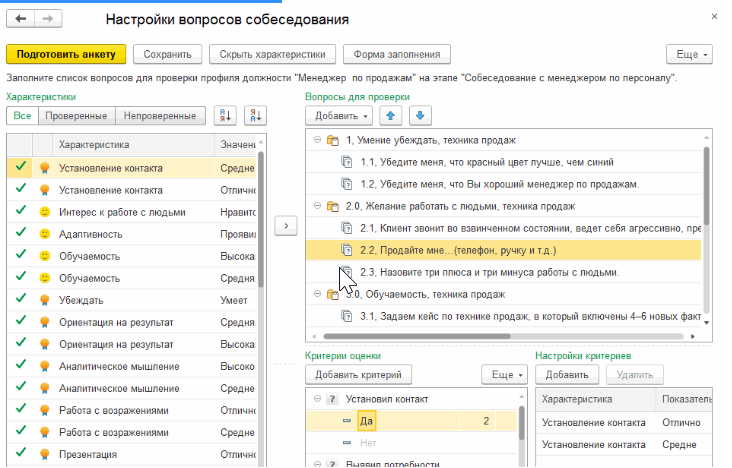Go forward with the right arrow button

[48, 19]
